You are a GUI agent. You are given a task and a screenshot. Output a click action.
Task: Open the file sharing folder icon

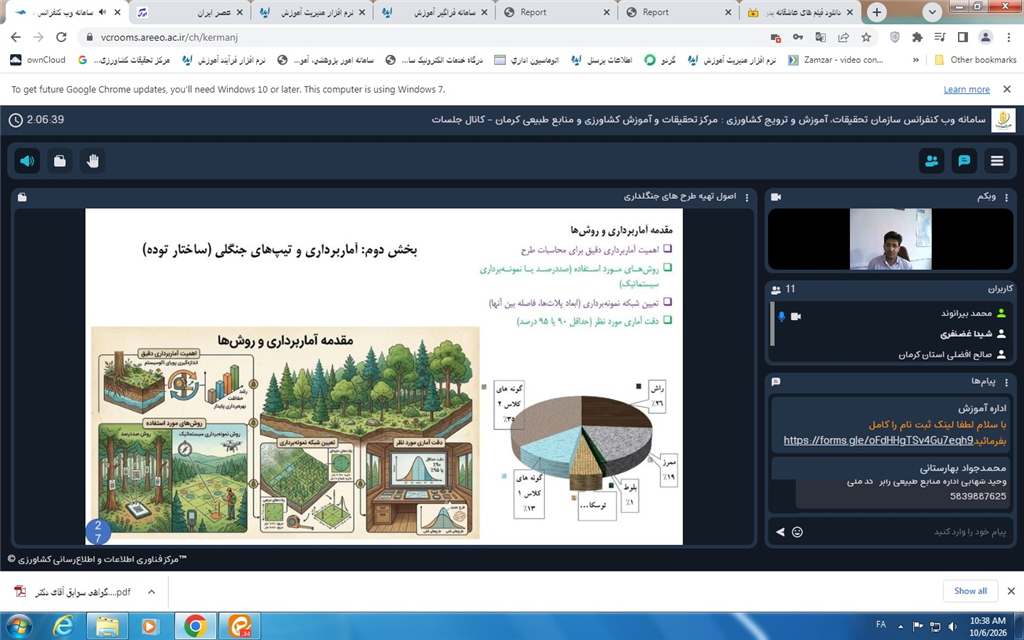(59, 161)
